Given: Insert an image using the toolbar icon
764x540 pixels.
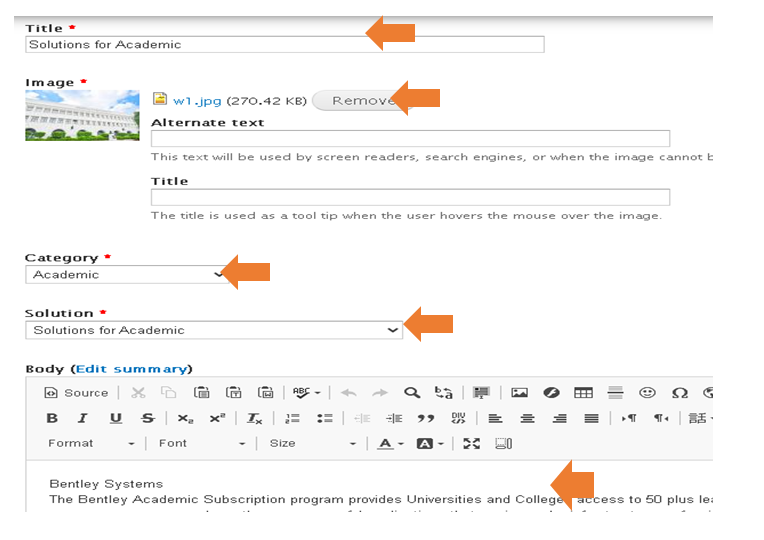Looking at the screenshot, I should [519, 393].
